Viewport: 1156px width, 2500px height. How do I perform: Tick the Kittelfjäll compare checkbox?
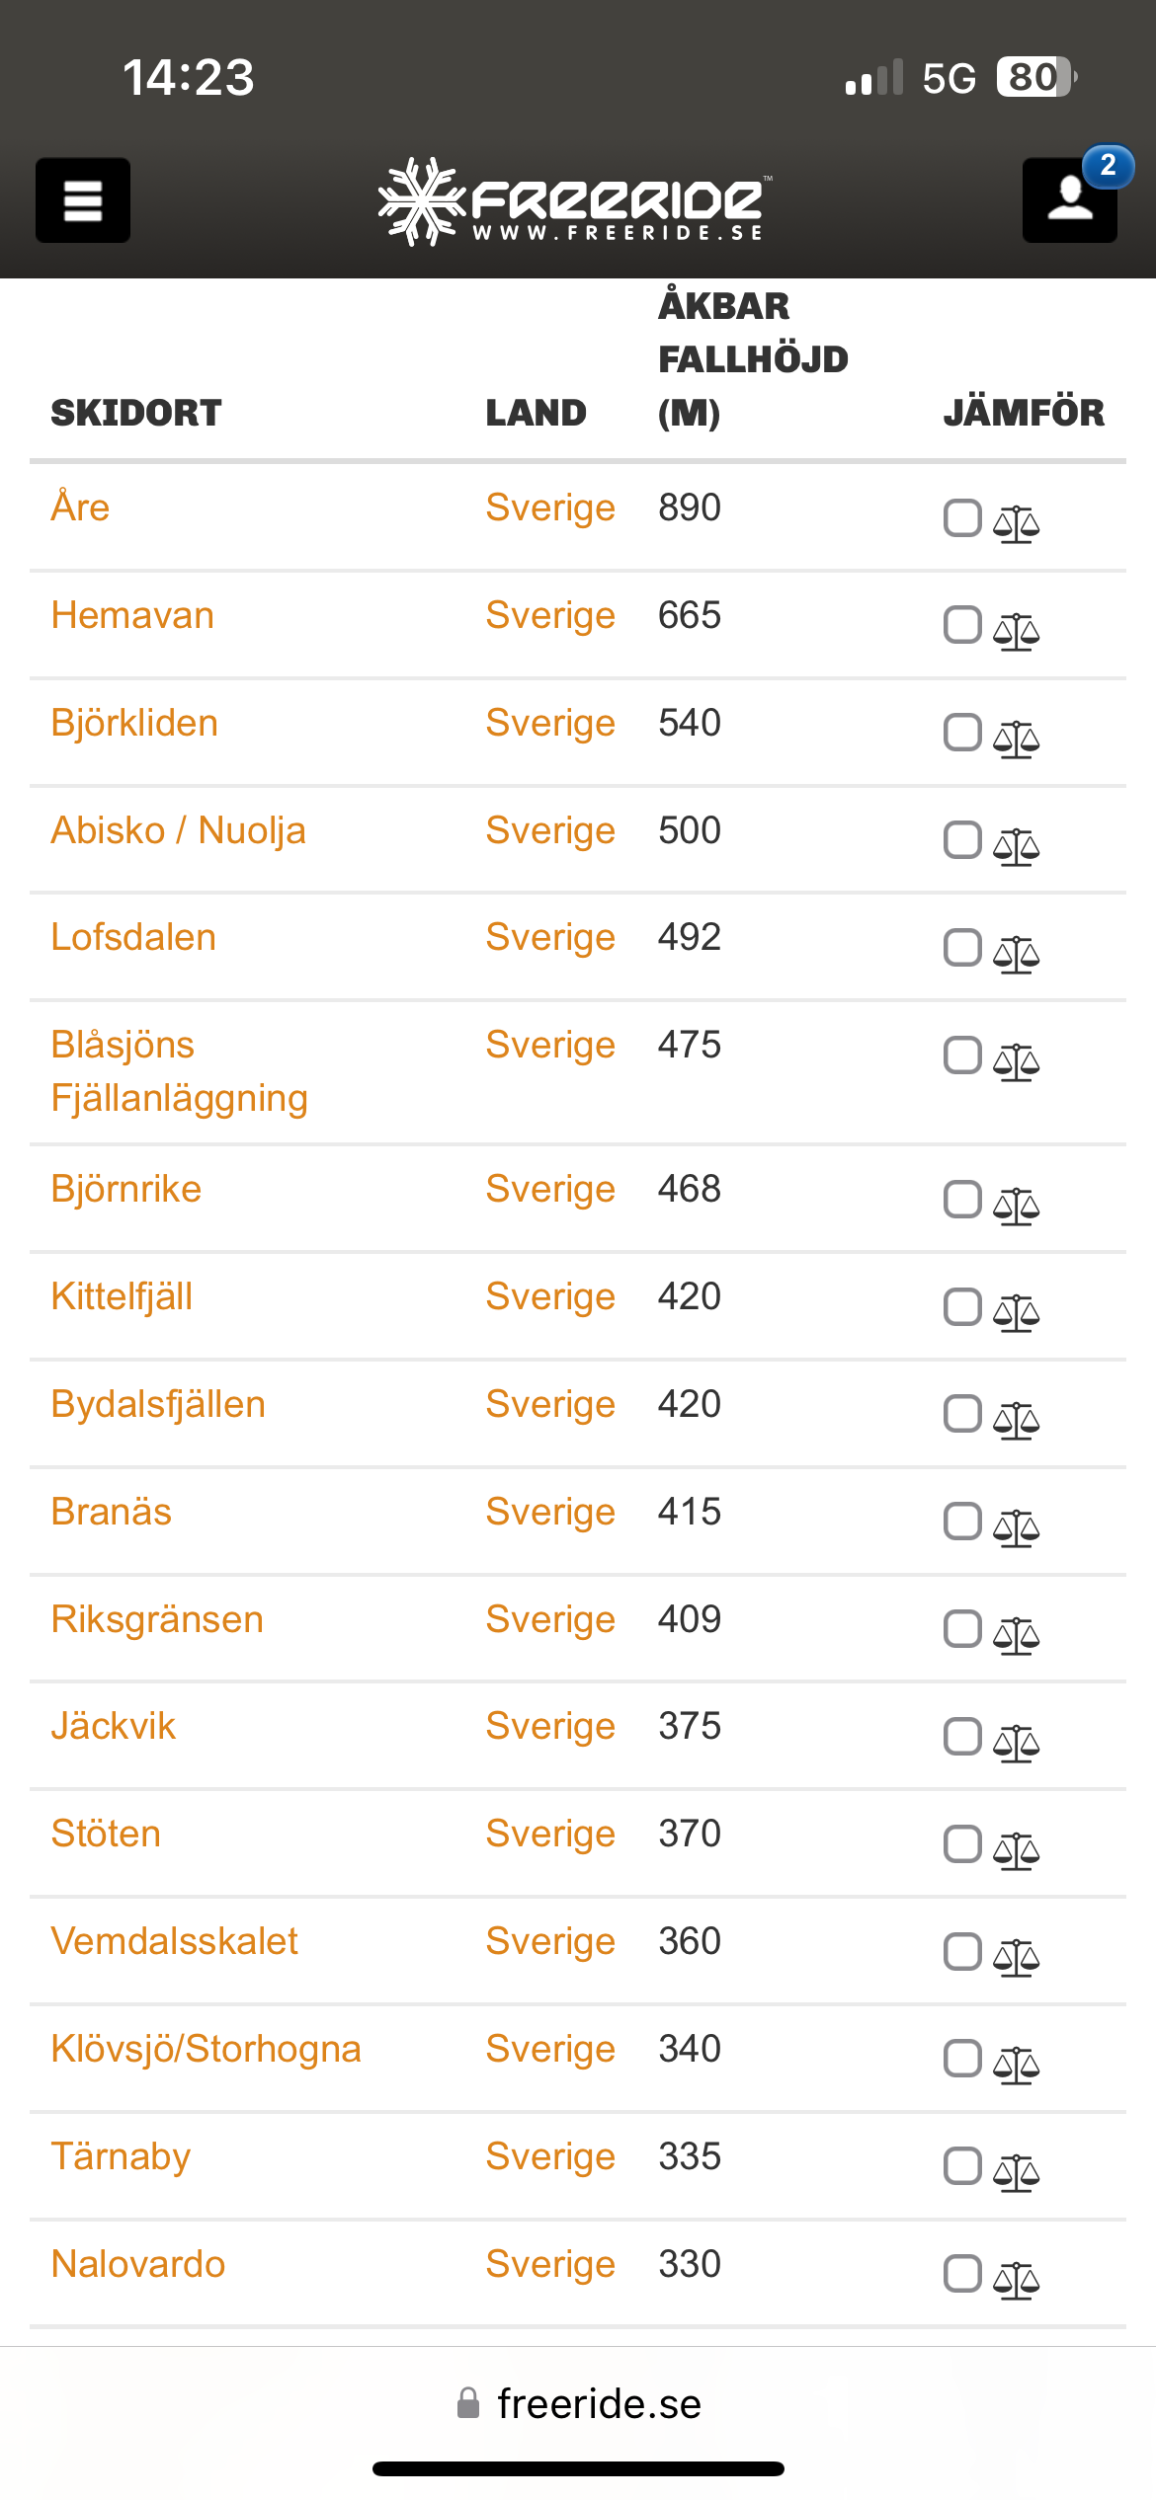coord(962,1307)
